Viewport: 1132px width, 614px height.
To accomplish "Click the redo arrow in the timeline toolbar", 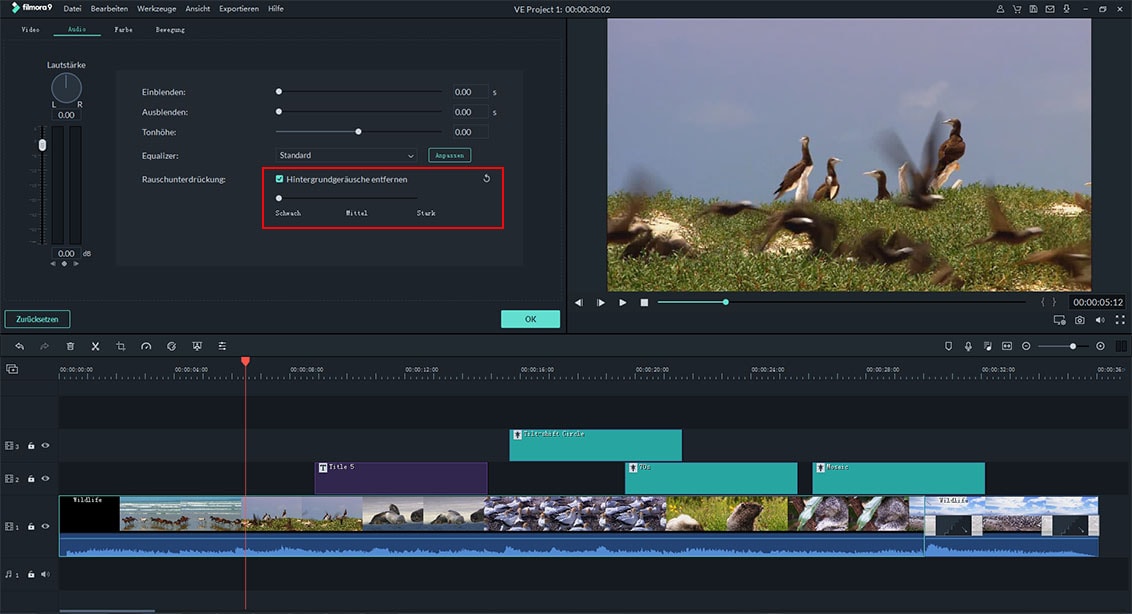I will [45, 346].
